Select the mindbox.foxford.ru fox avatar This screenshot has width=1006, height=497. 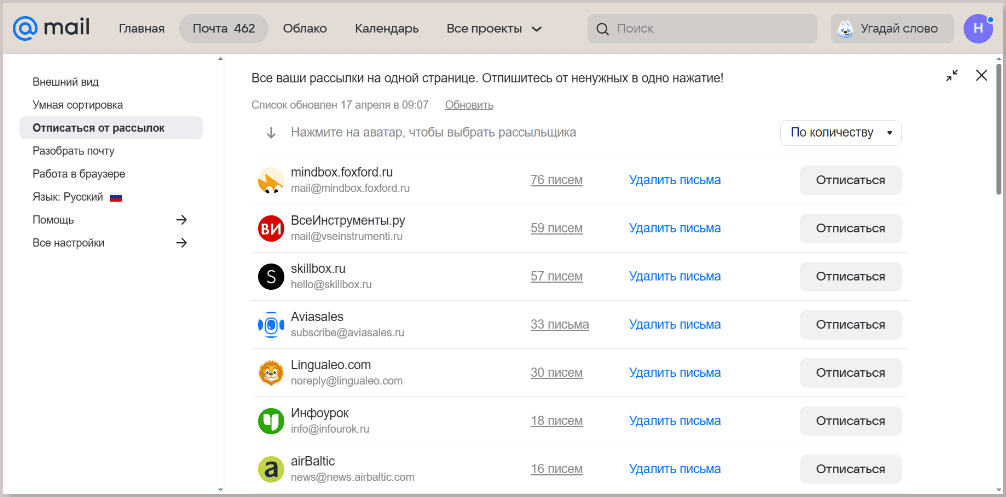pos(271,180)
